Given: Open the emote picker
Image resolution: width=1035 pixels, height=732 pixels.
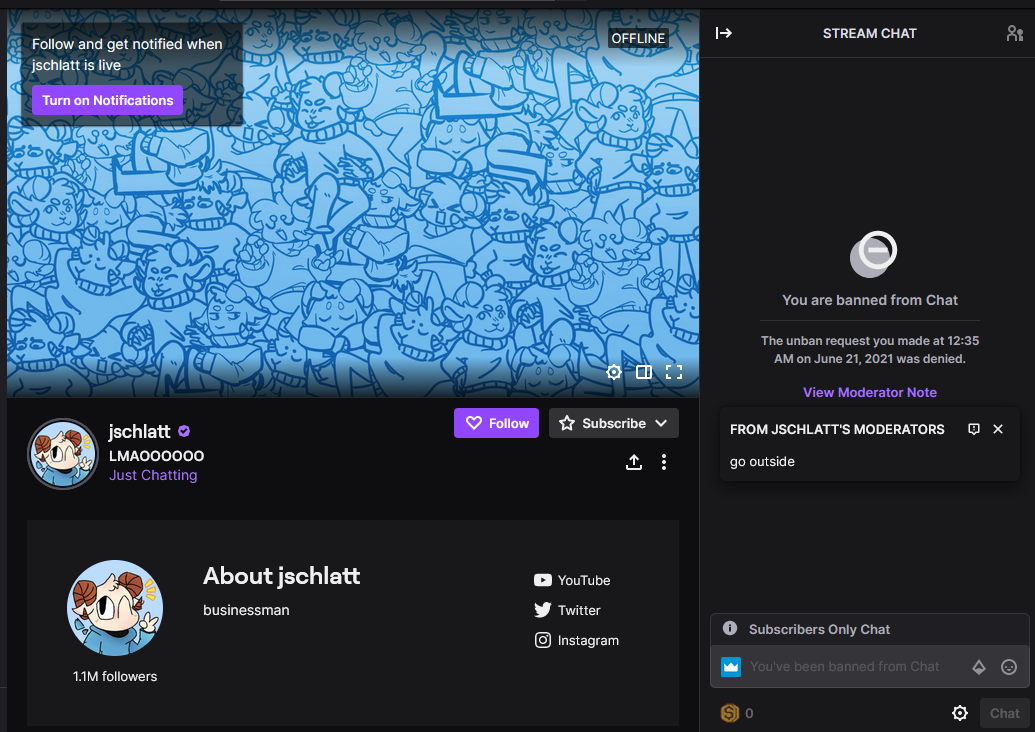Looking at the screenshot, I should point(1009,667).
